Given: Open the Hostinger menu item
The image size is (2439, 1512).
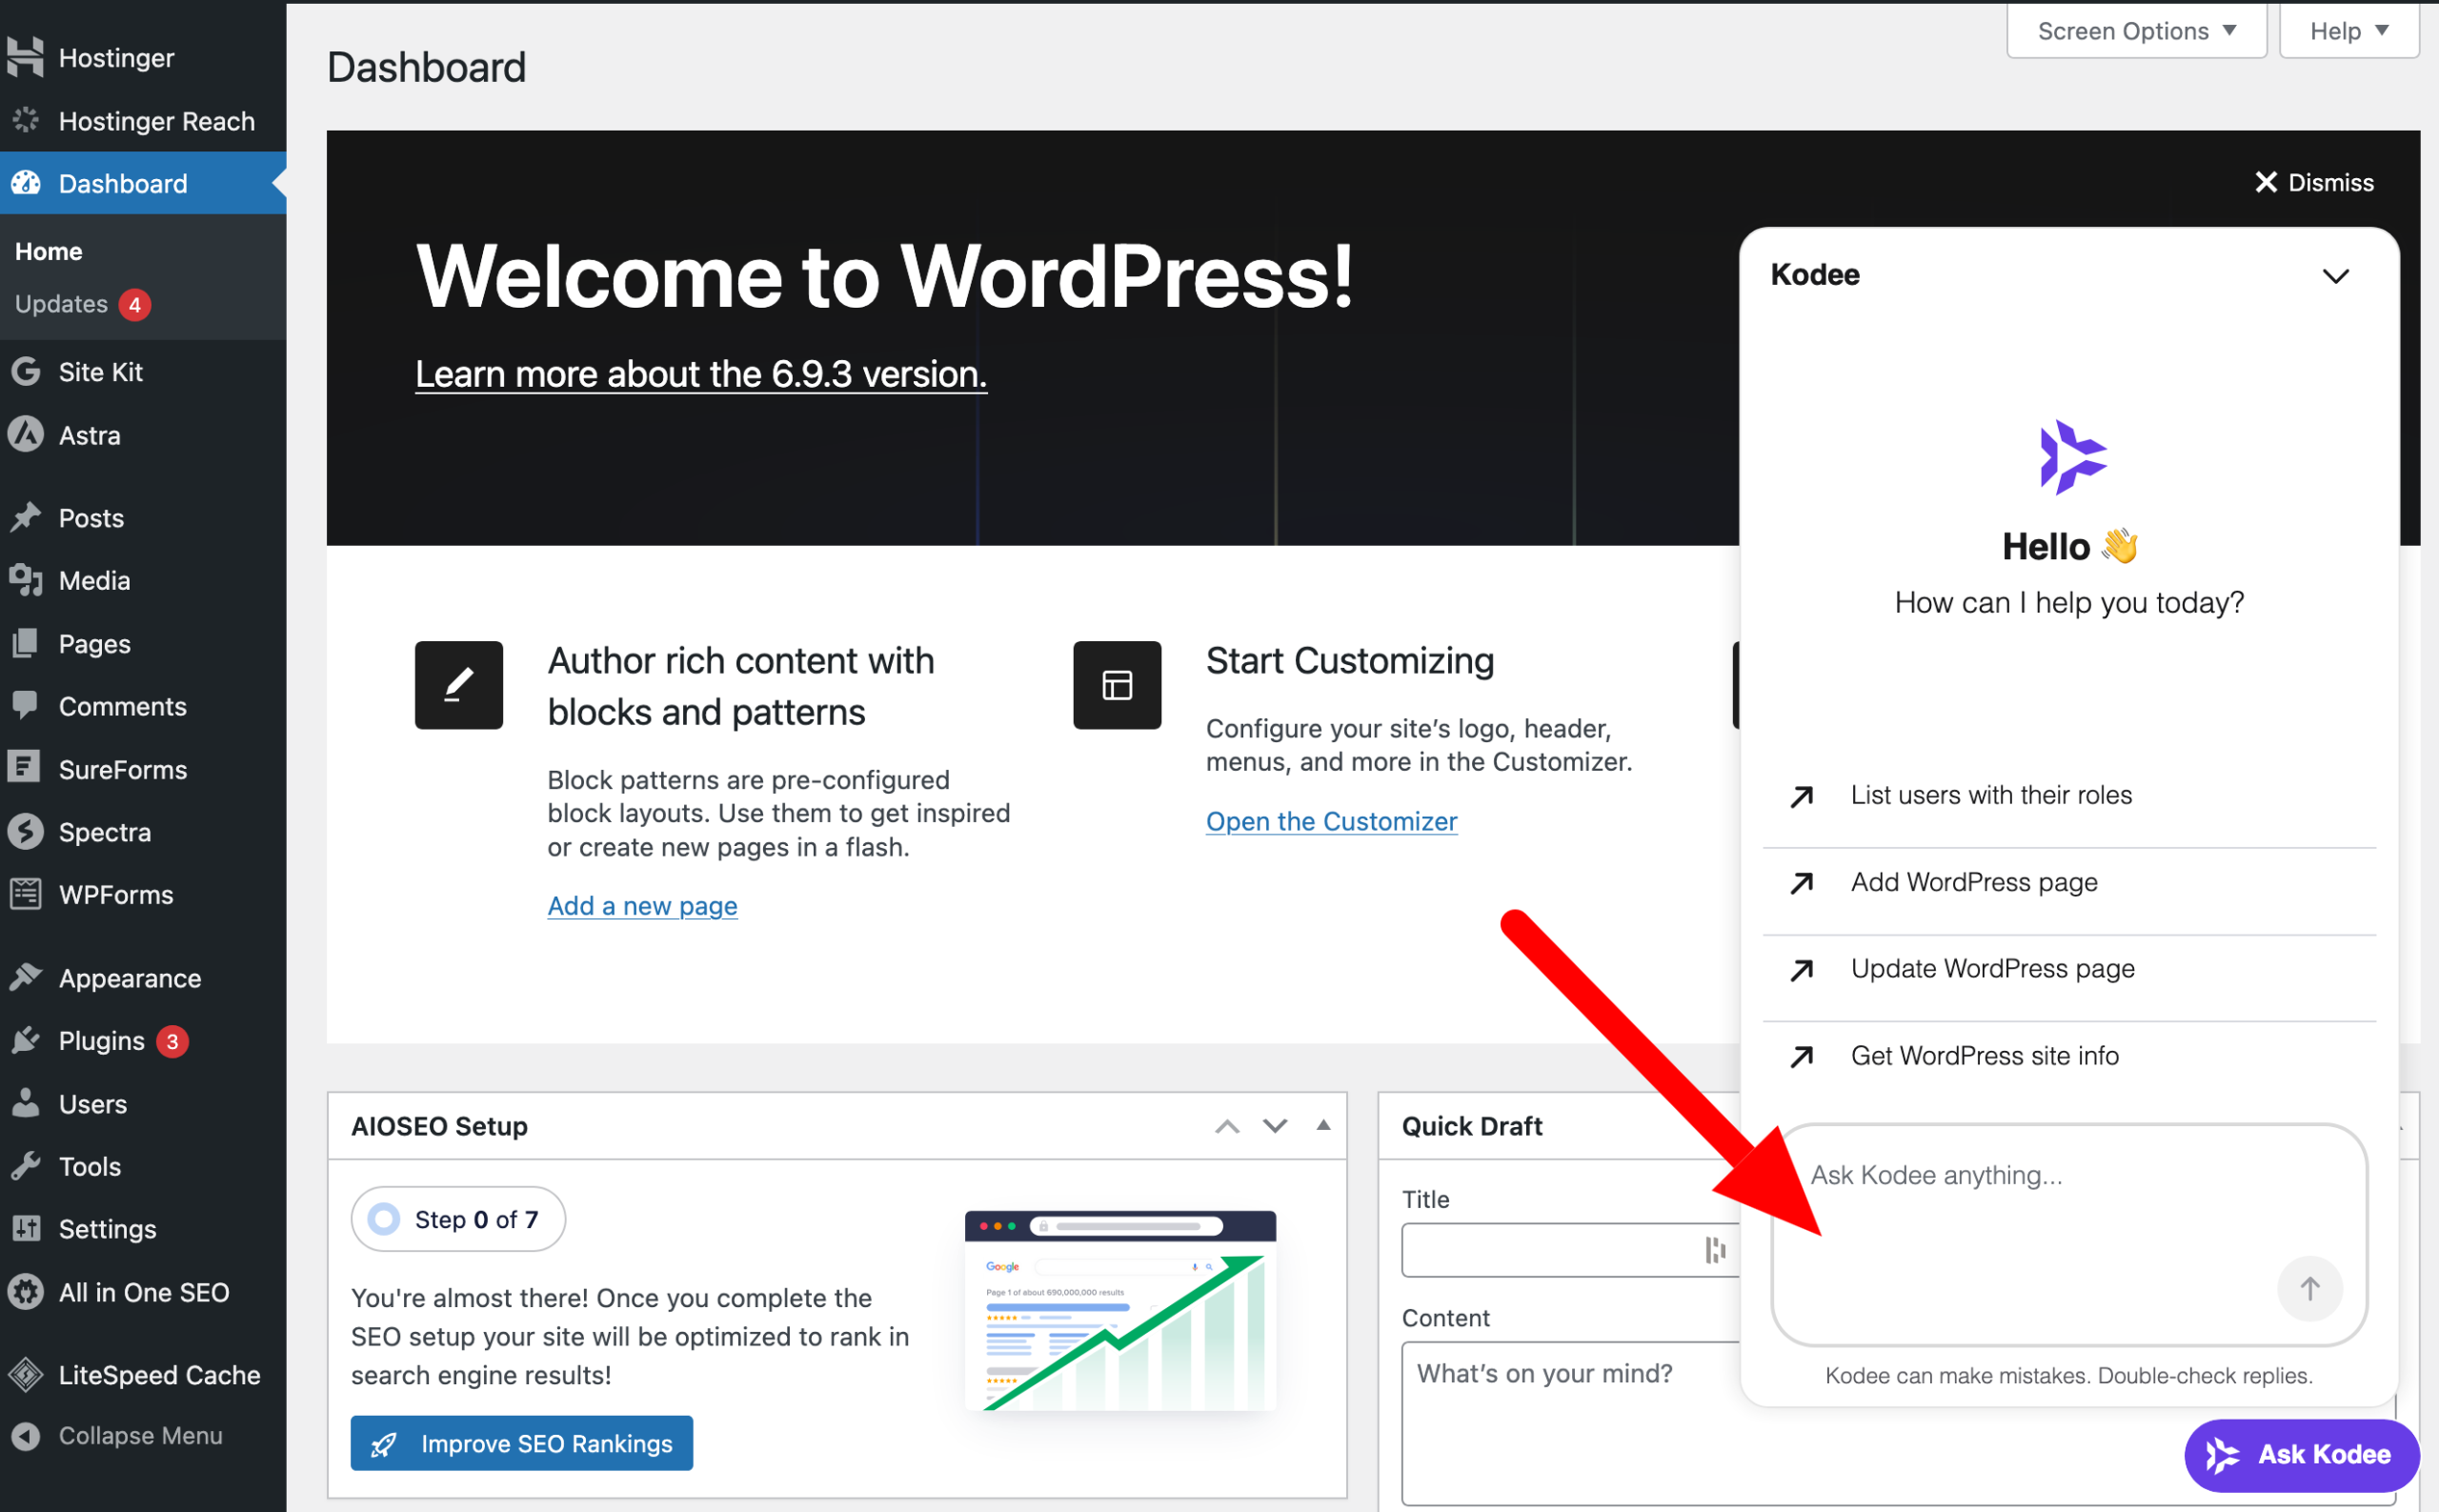Looking at the screenshot, I should coord(143,57).
